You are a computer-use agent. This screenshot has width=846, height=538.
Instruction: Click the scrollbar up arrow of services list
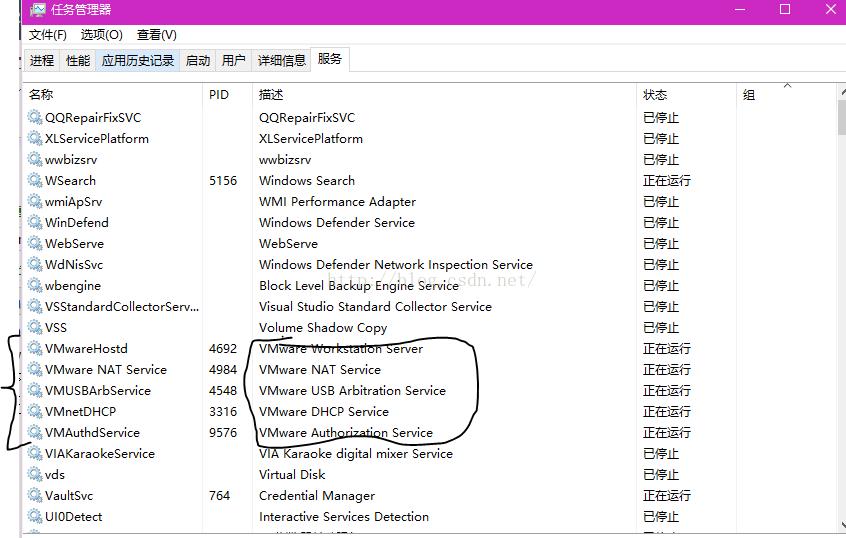pyautogui.click(x=842, y=92)
